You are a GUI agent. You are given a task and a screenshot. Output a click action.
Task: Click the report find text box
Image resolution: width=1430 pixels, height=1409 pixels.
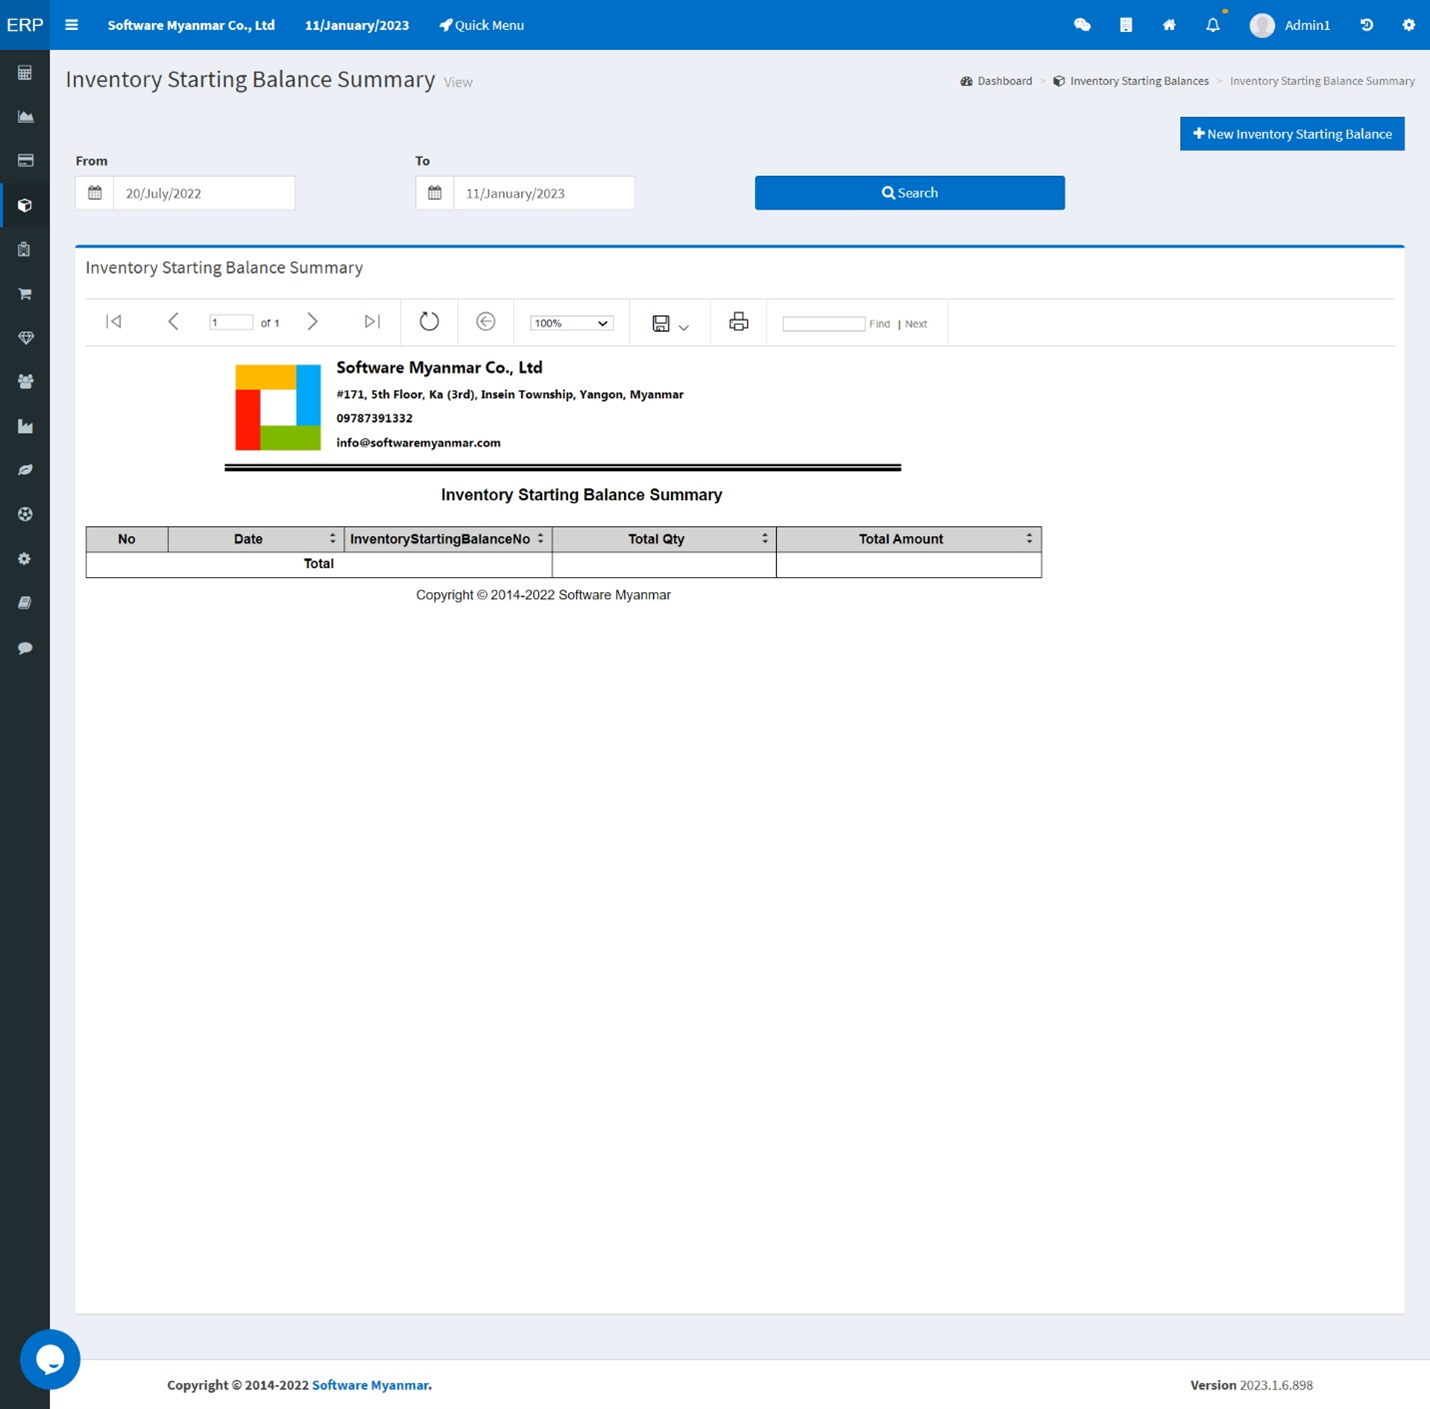coord(824,323)
